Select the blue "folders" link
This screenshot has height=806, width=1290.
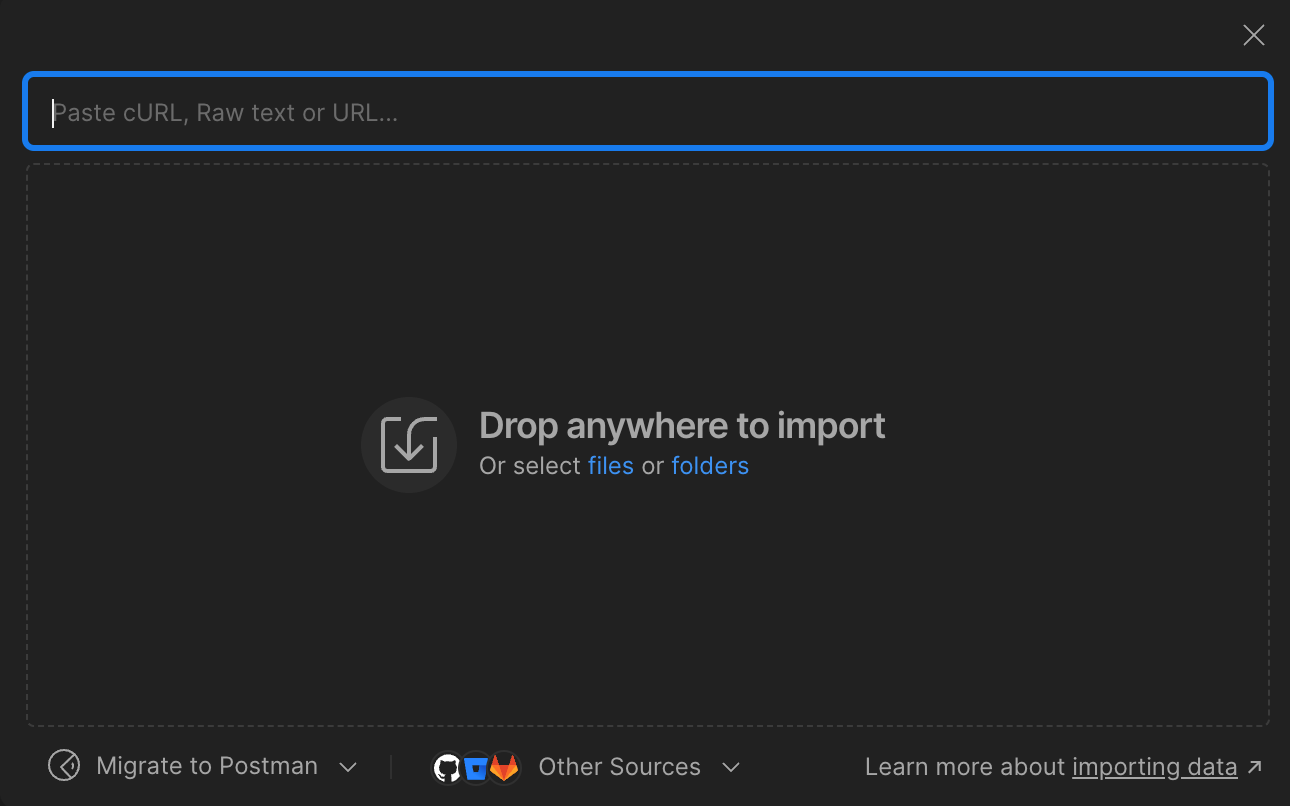pyautogui.click(x=710, y=466)
